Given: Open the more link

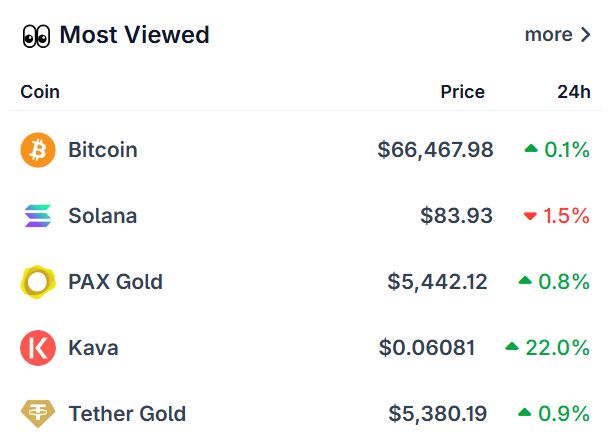Looking at the screenshot, I should click(548, 35).
